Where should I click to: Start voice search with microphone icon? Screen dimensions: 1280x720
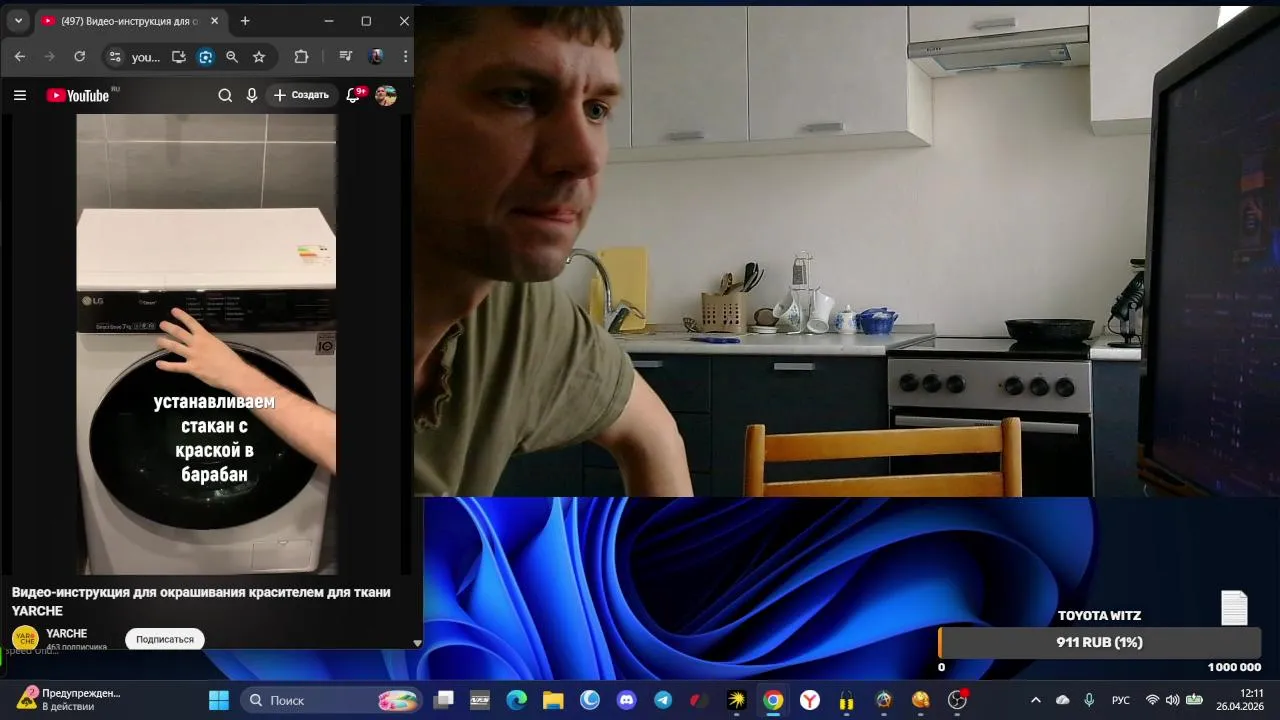pos(252,95)
